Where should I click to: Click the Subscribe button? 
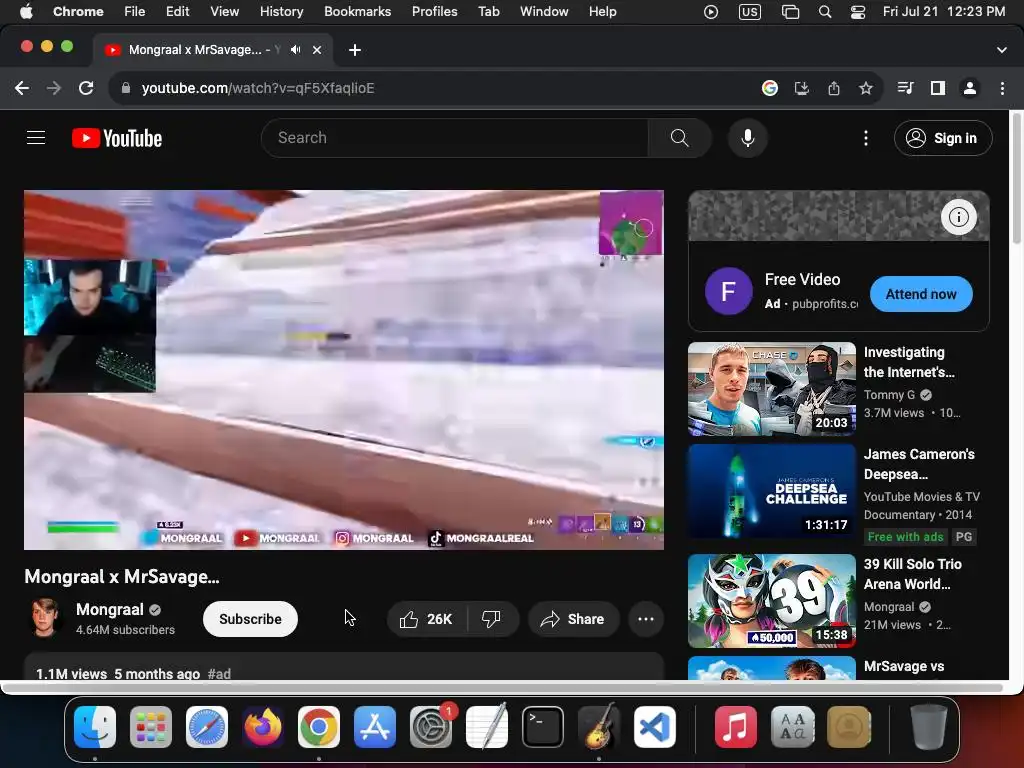point(250,619)
